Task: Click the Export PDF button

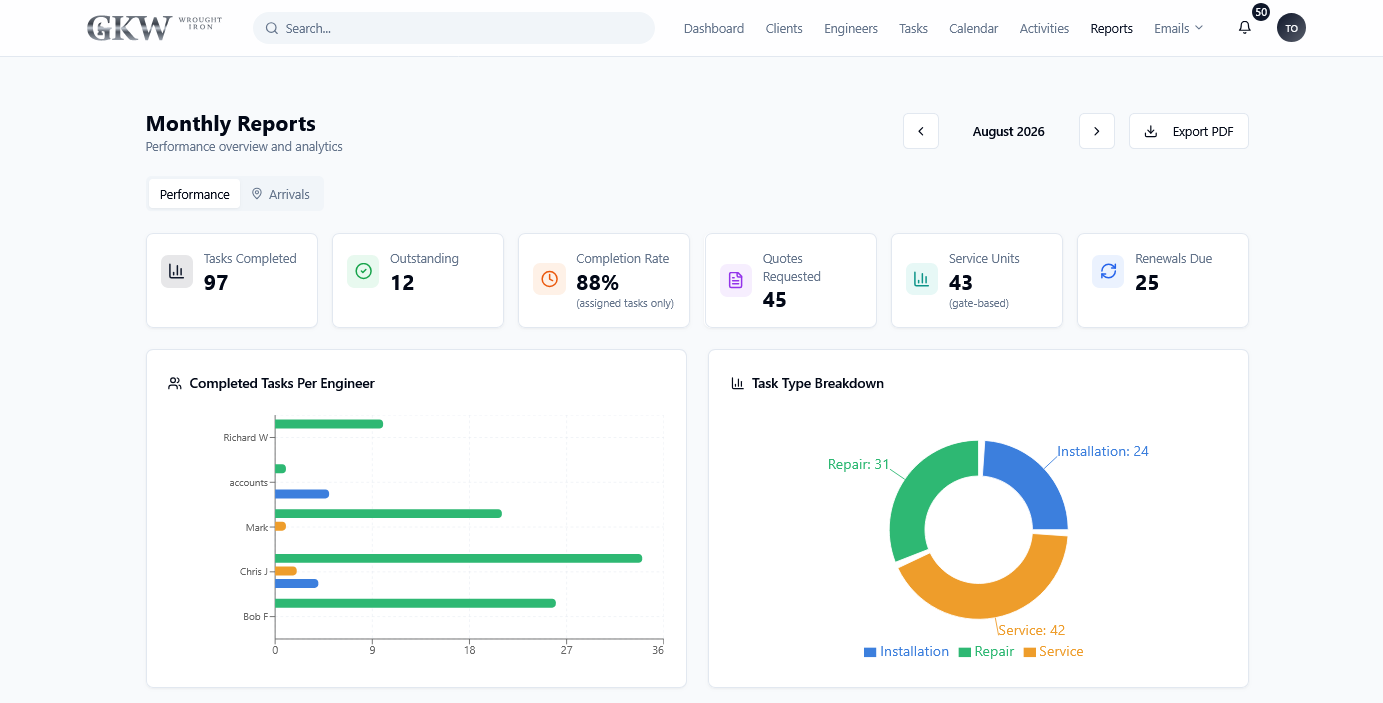Action: point(1189,131)
